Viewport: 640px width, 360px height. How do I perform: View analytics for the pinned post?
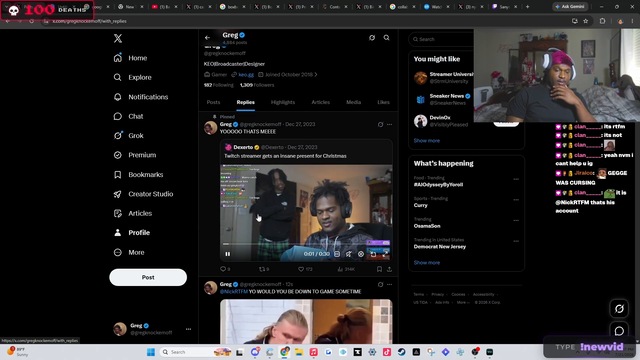[x=346, y=269]
